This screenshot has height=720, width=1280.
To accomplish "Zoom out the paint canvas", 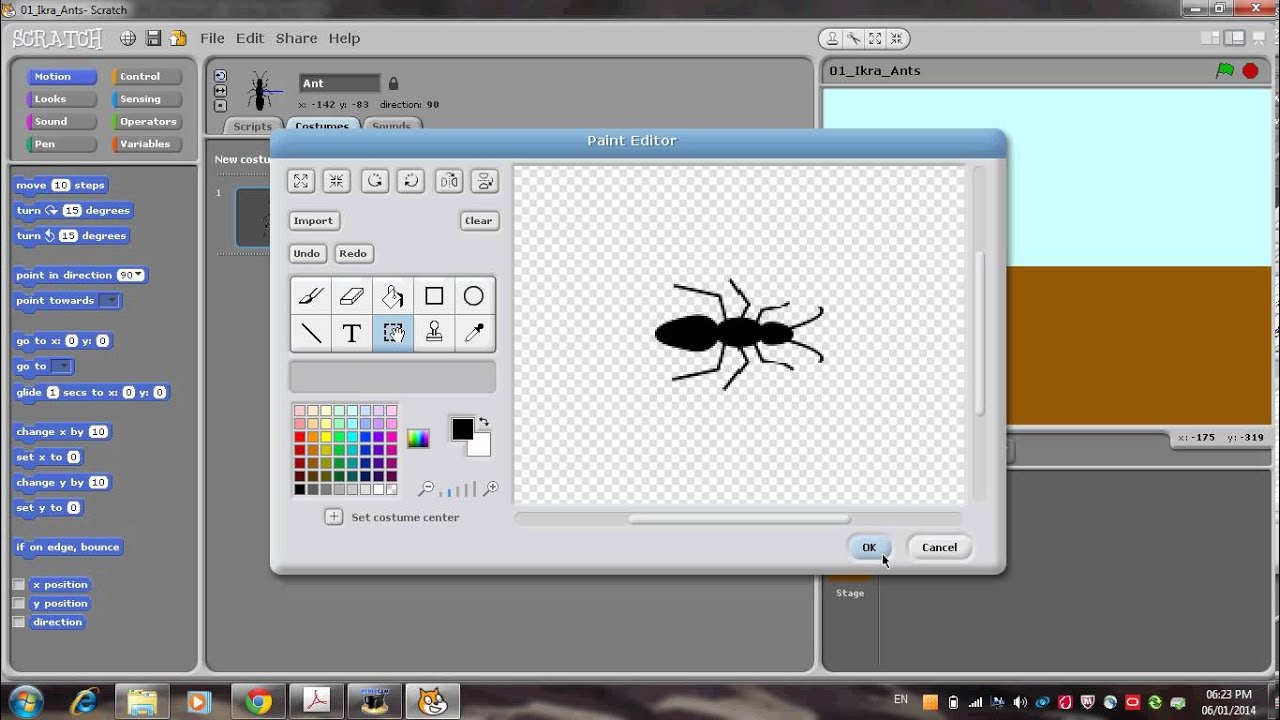I will tap(427, 489).
